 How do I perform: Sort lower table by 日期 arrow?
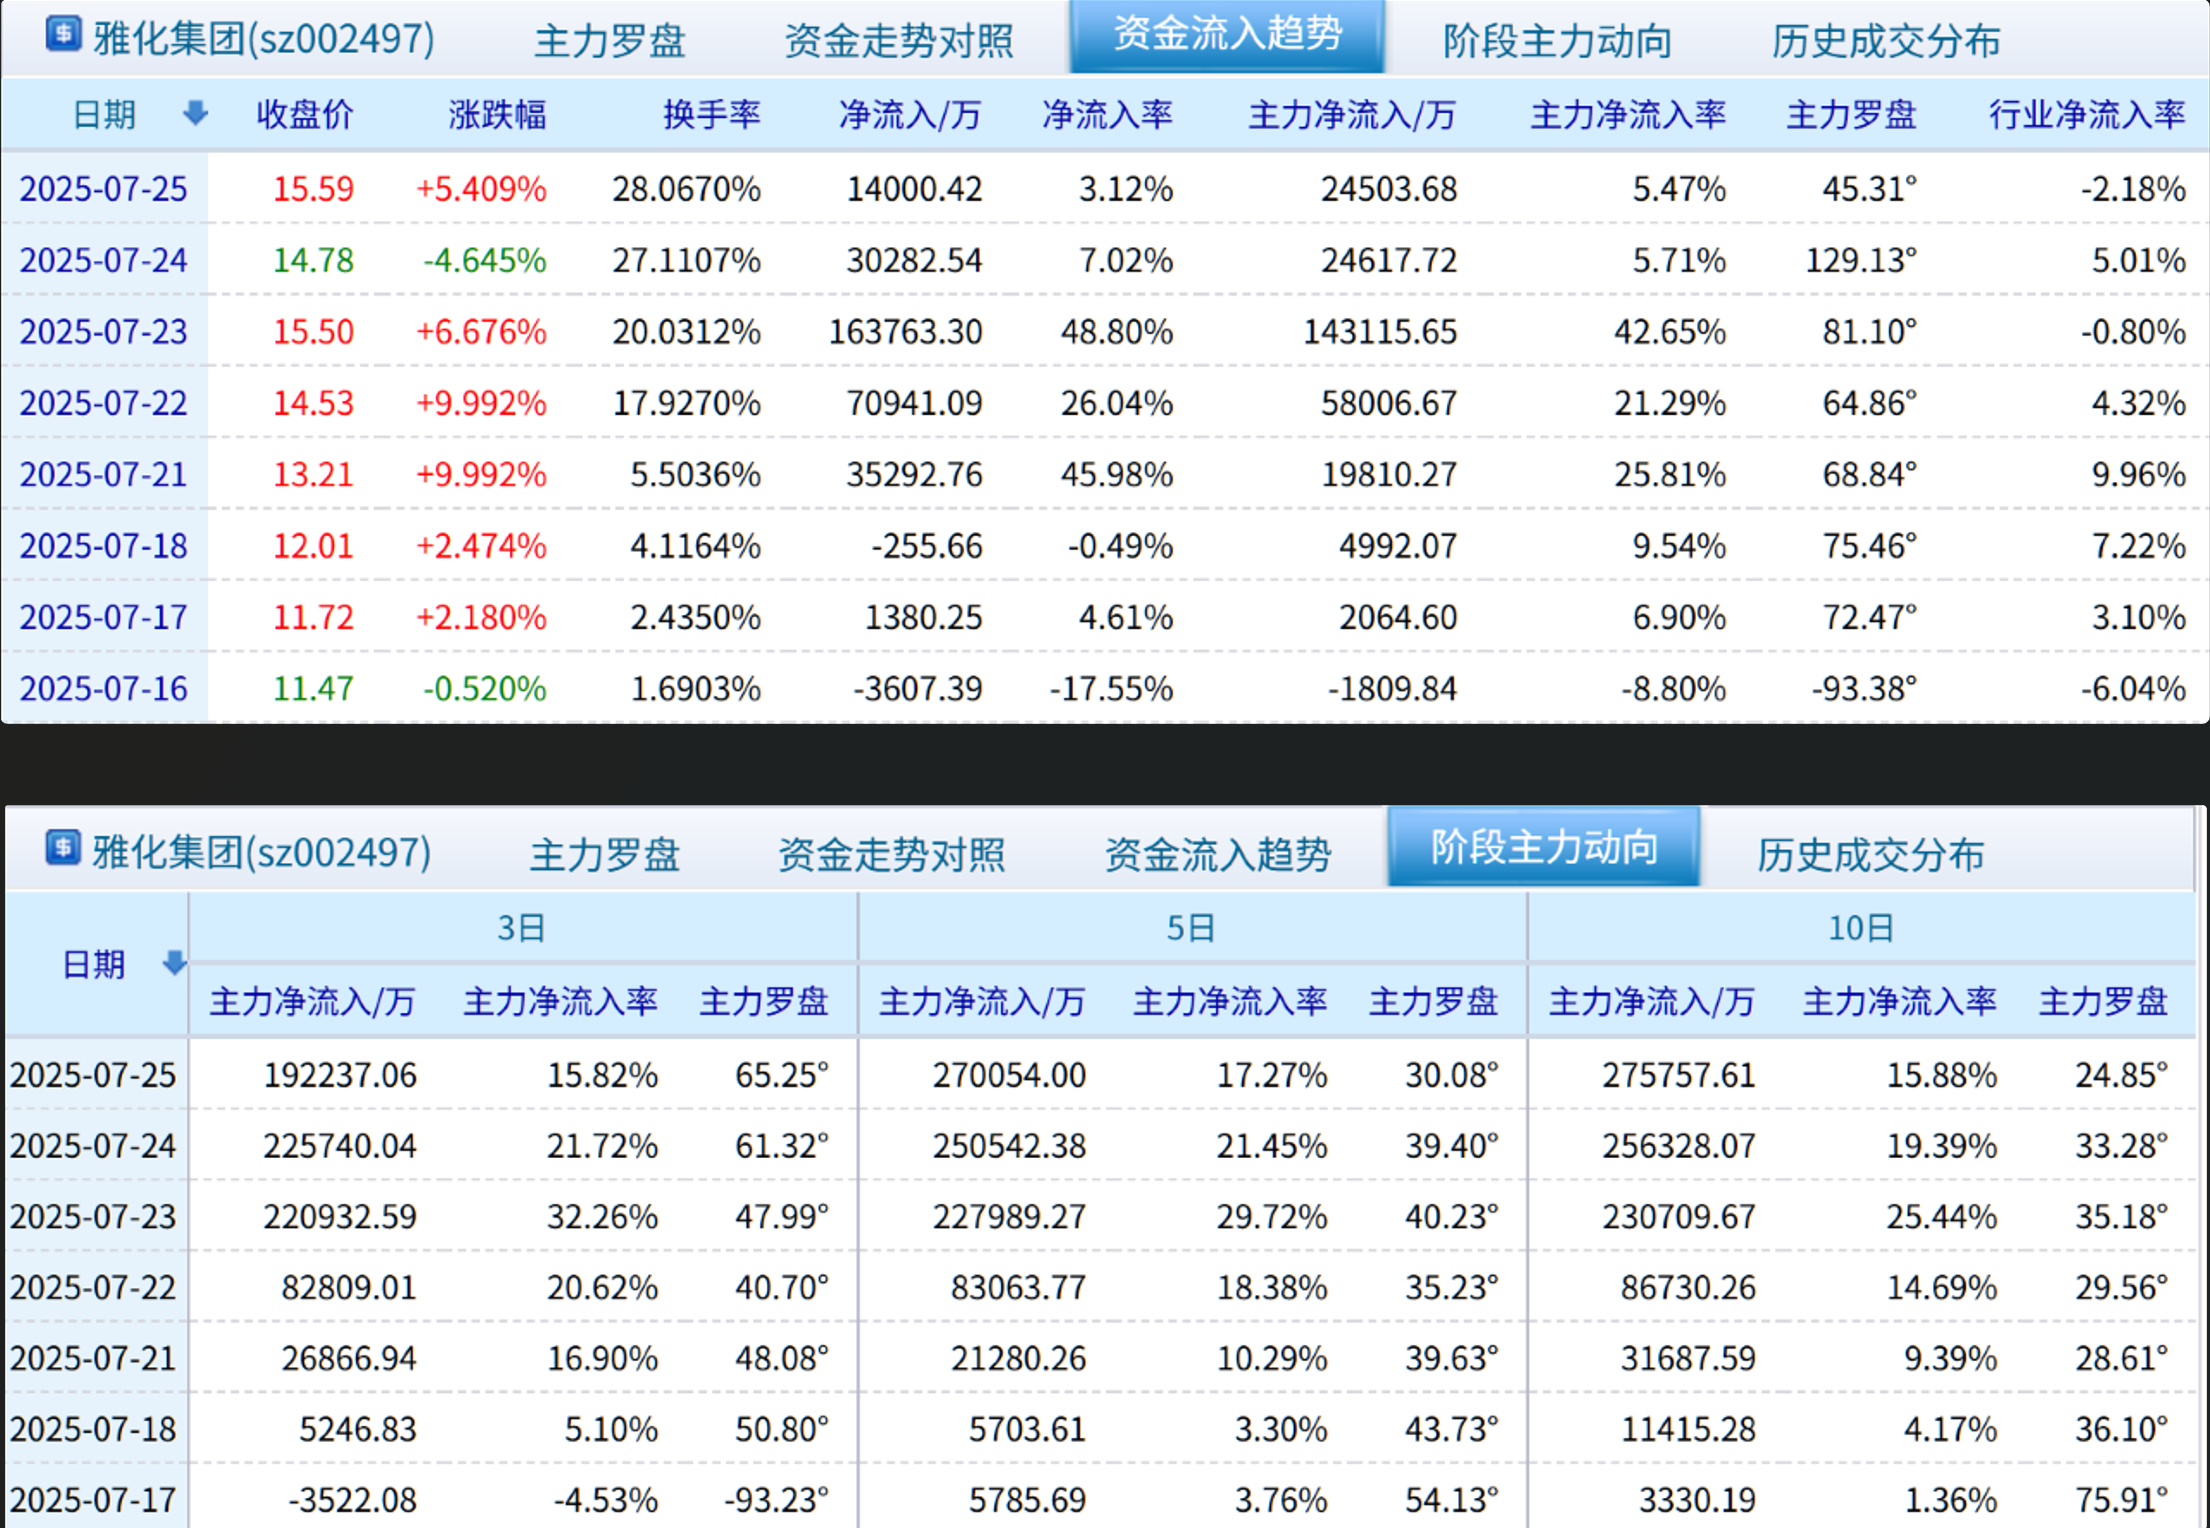pos(174,963)
